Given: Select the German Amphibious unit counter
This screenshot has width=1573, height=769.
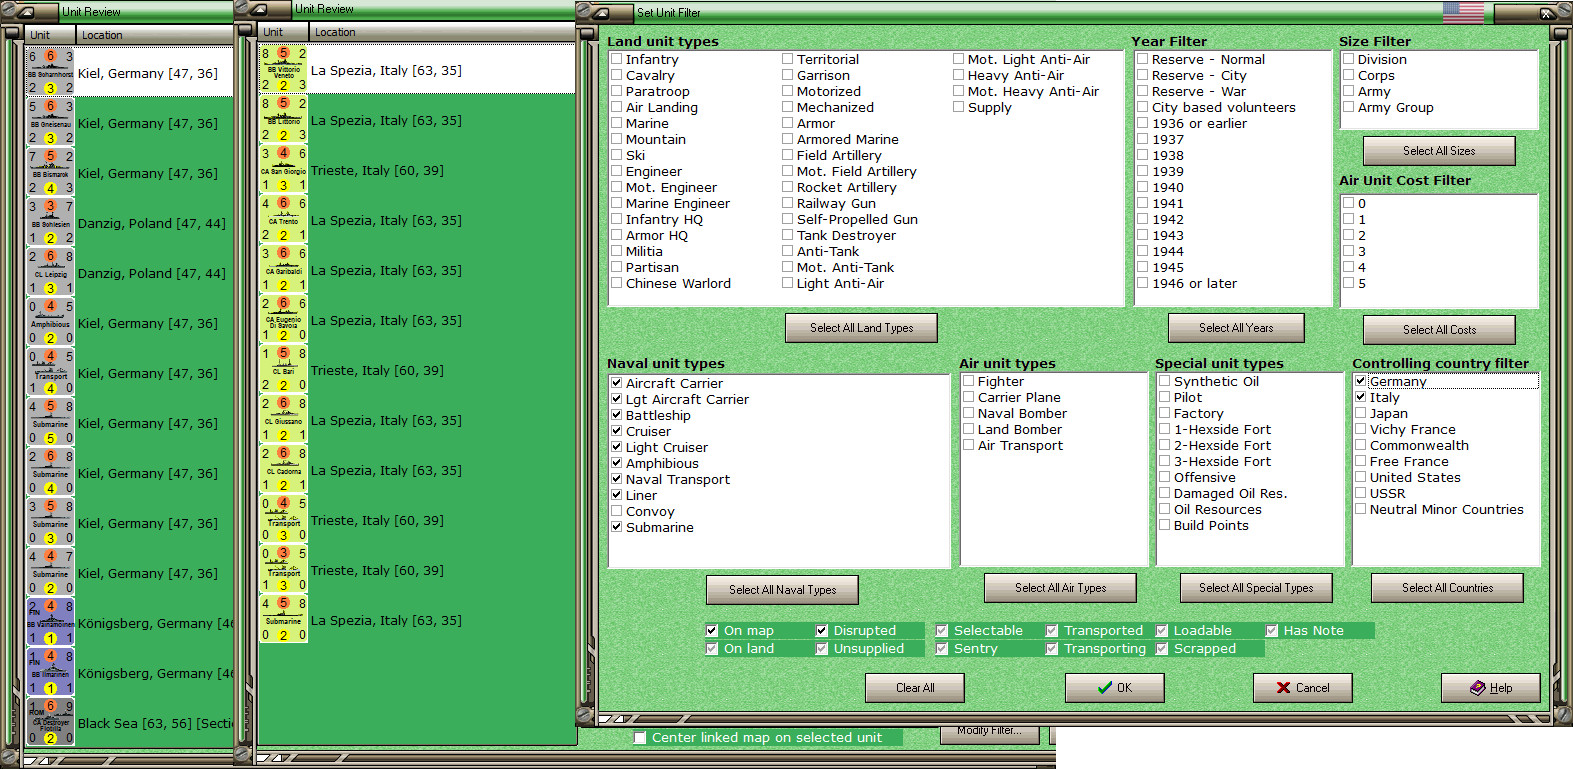Looking at the screenshot, I should tap(50, 322).
